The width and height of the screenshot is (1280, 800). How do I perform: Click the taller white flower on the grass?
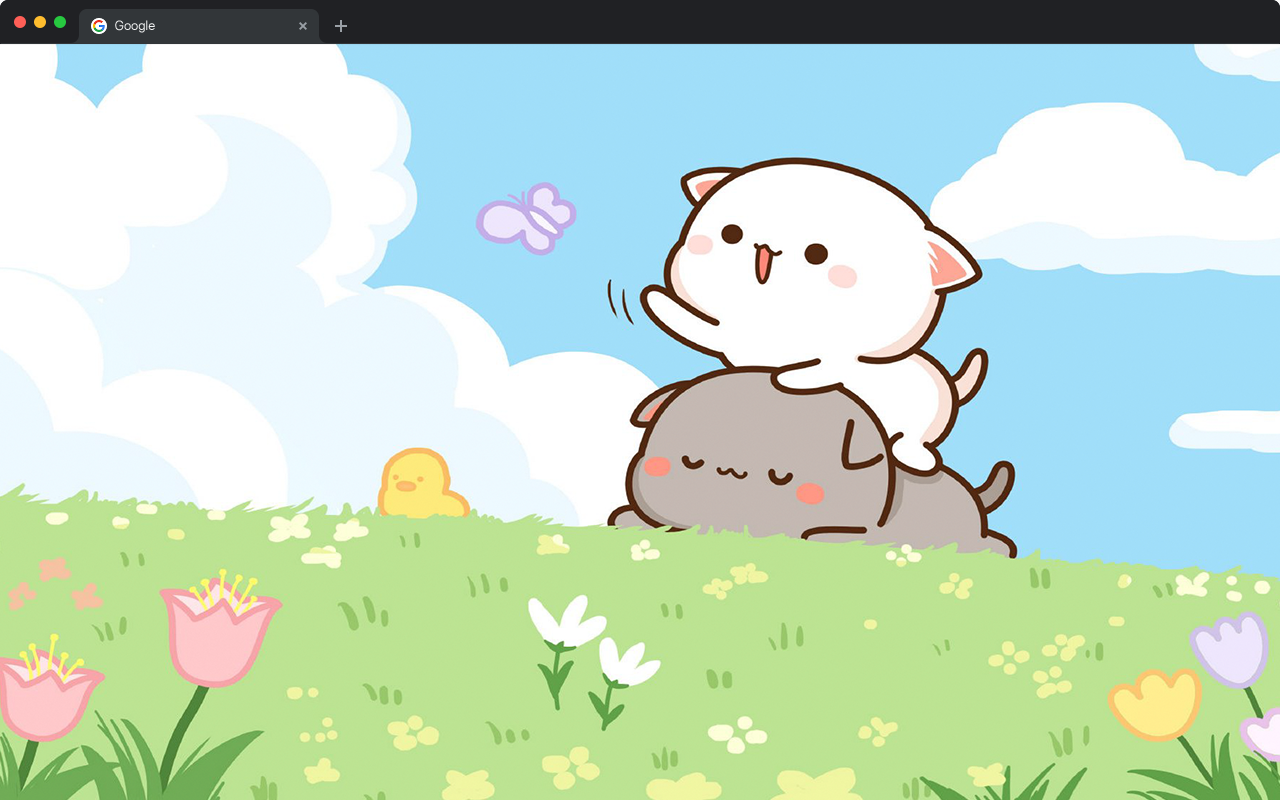564,622
